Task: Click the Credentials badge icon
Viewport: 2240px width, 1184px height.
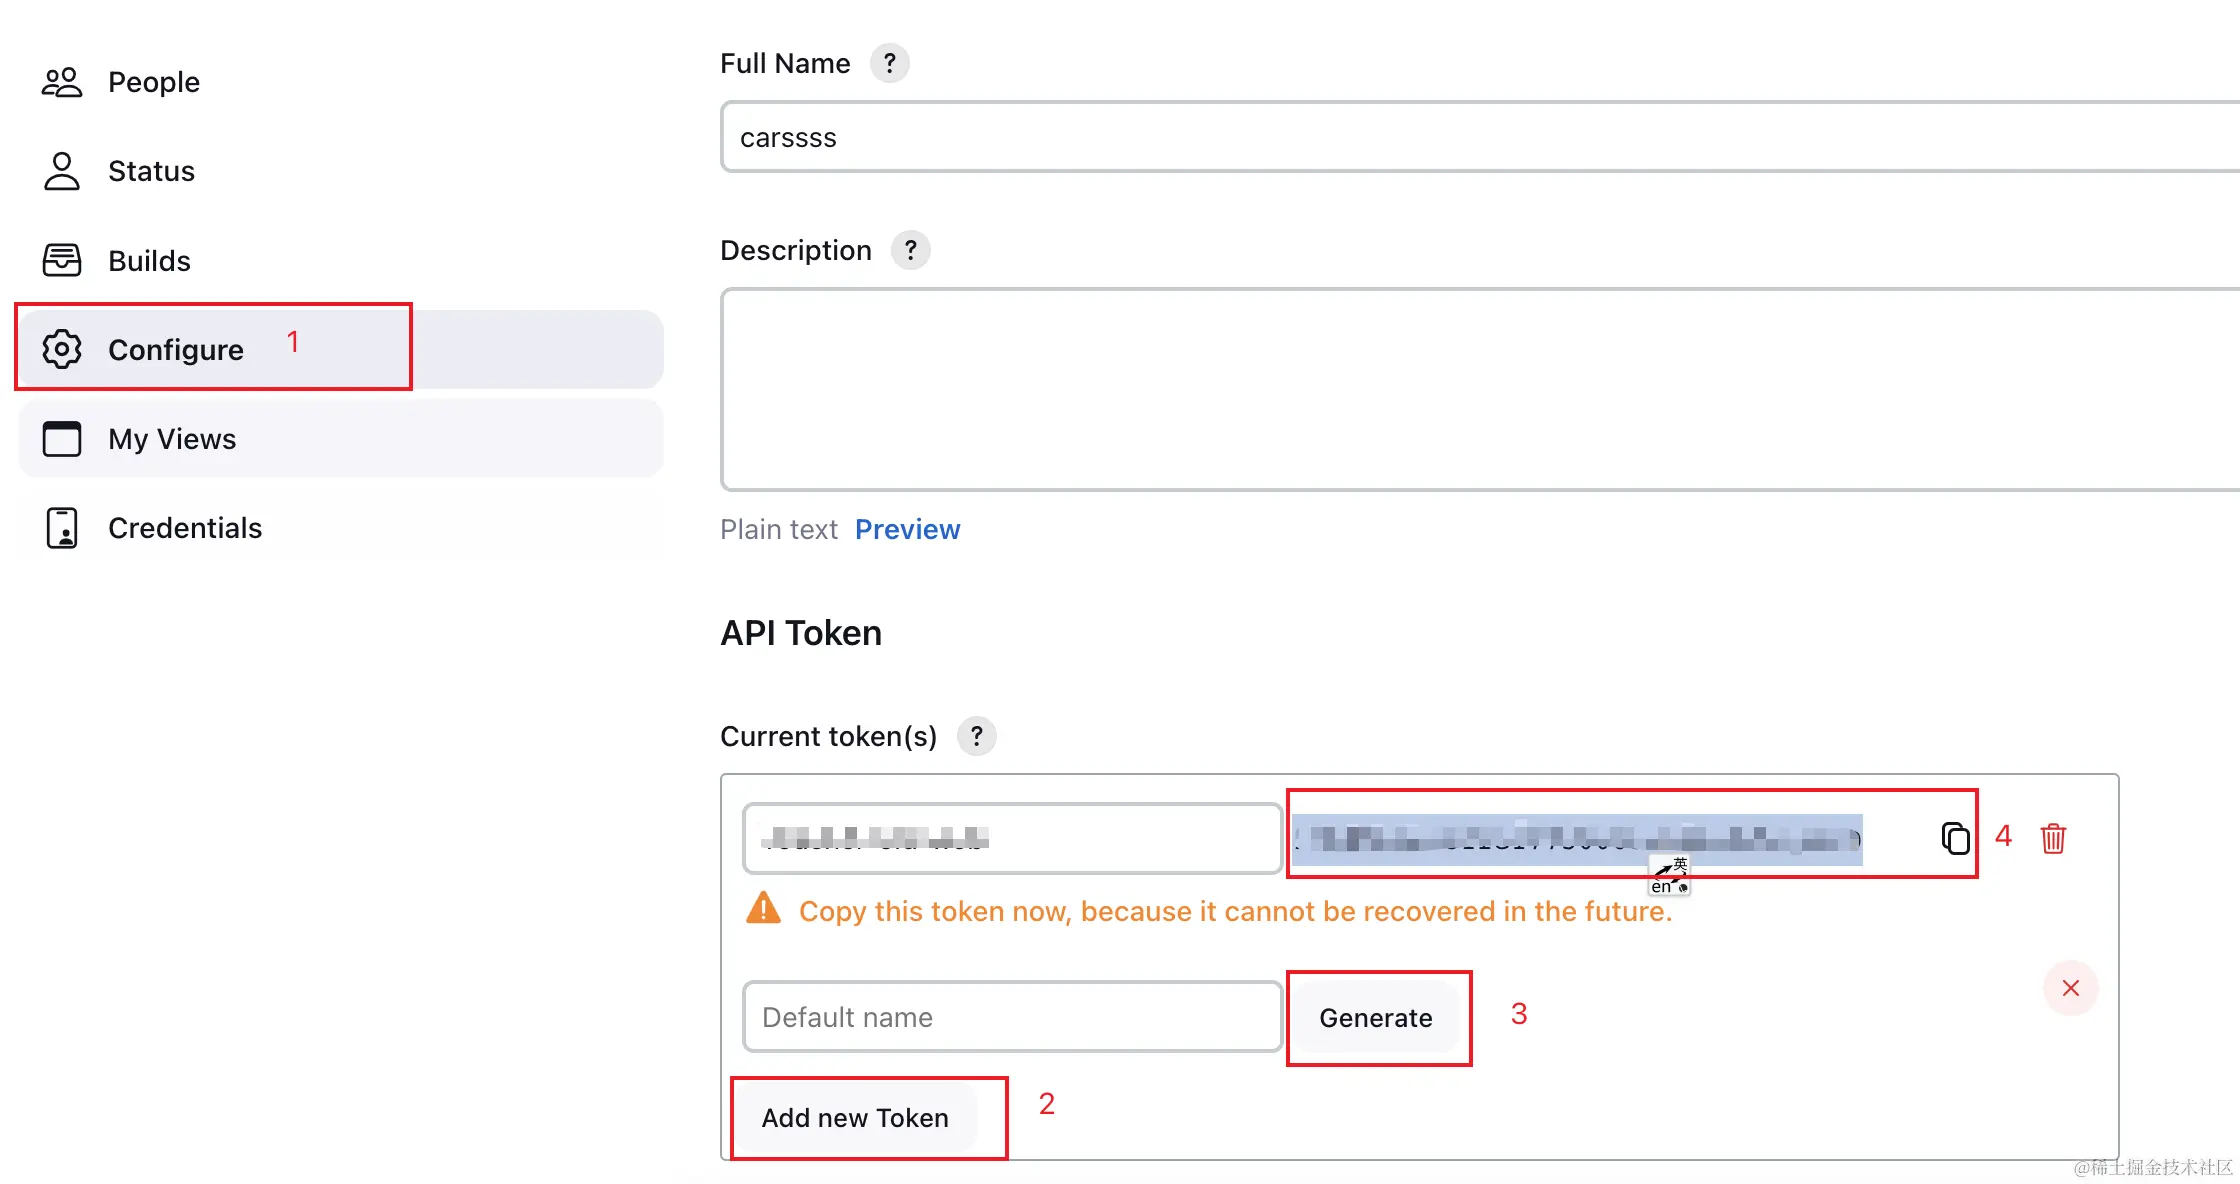Action: [62, 527]
